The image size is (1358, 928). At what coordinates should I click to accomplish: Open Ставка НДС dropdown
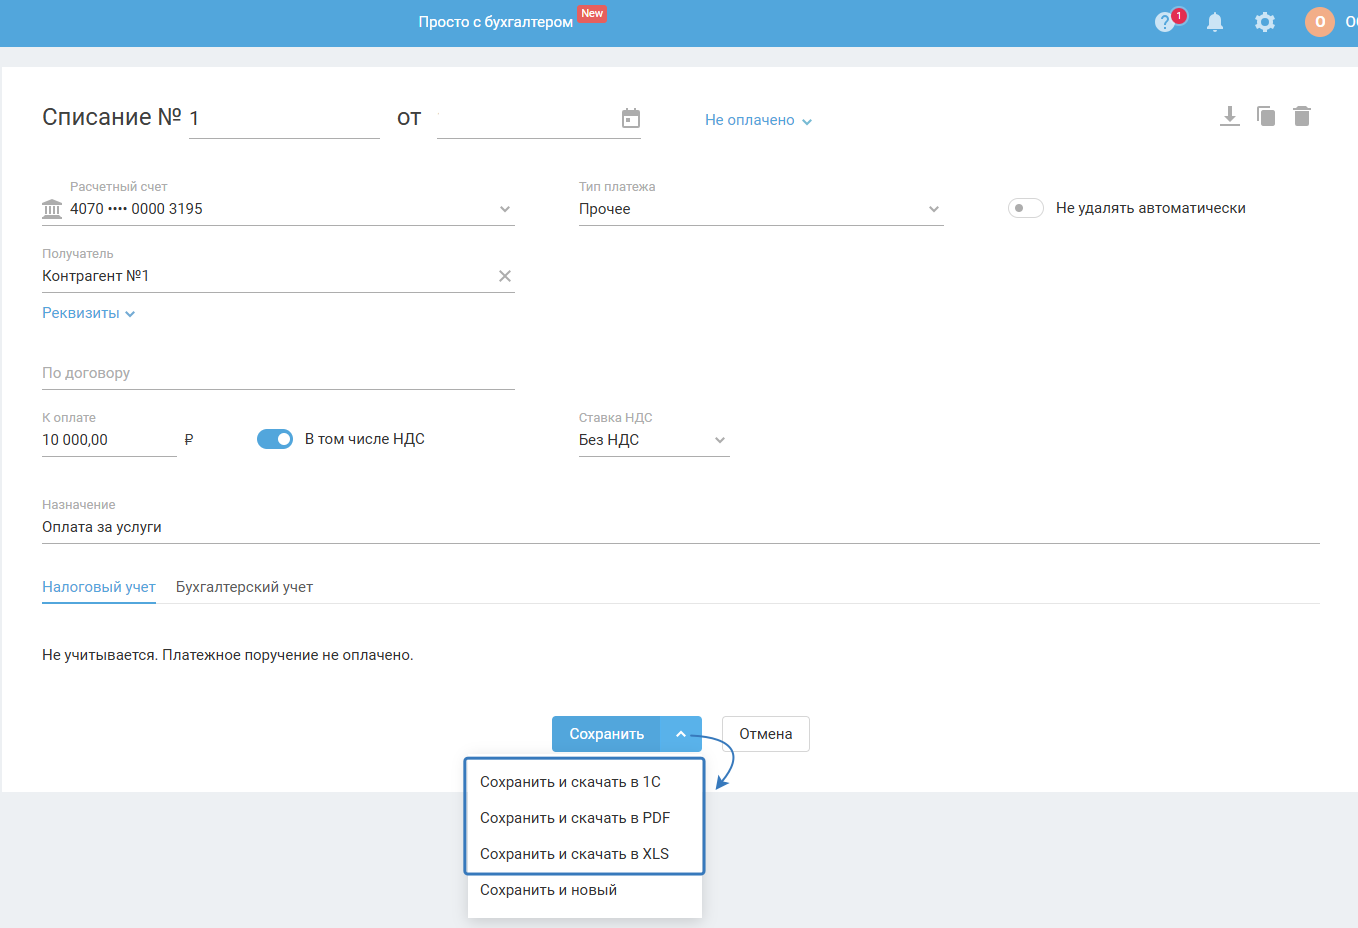coord(654,440)
